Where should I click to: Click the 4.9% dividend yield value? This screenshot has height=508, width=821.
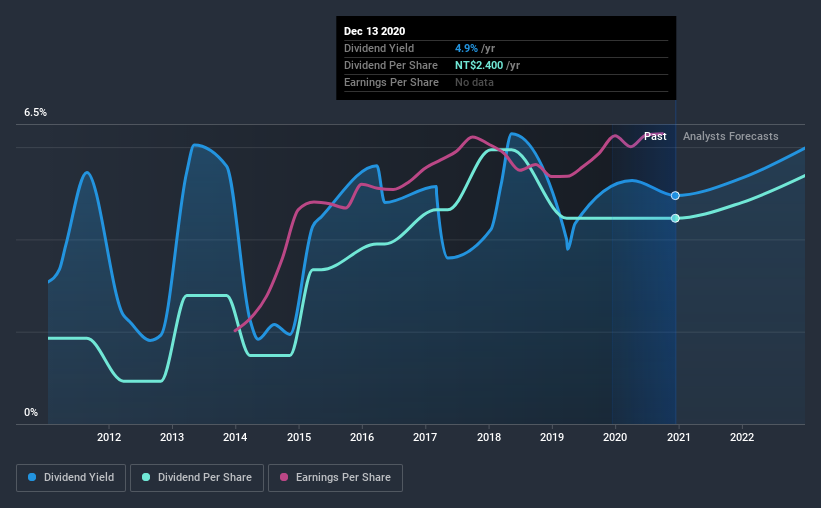click(467, 48)
